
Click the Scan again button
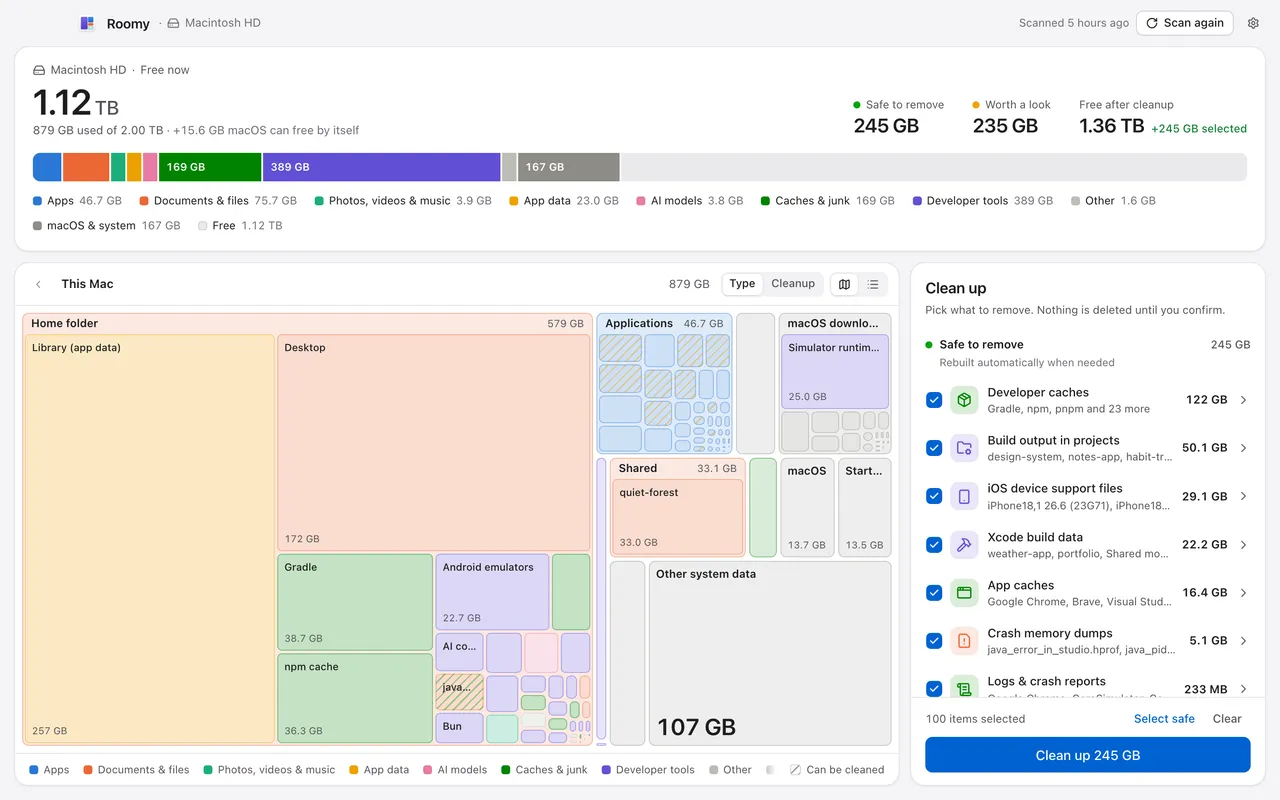click(1184, 23)
